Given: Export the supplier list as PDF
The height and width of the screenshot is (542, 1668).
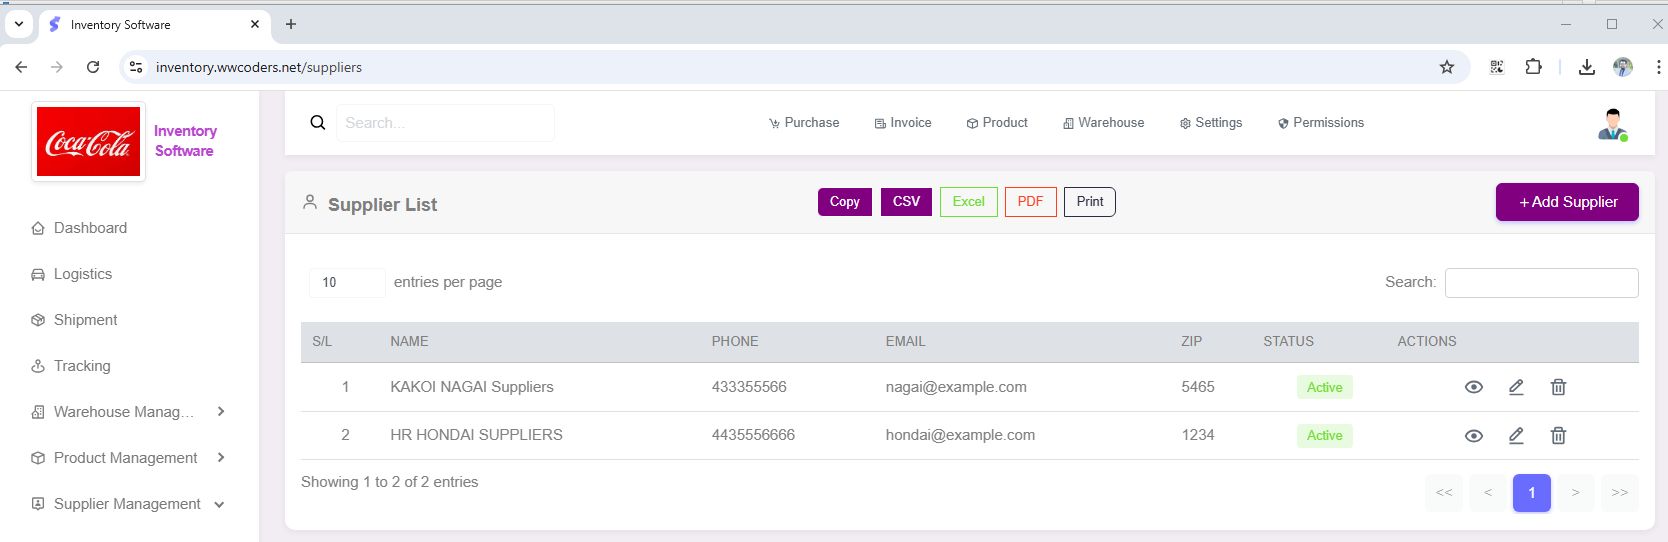Looking at the screenshot, I should click(1030, 202).
